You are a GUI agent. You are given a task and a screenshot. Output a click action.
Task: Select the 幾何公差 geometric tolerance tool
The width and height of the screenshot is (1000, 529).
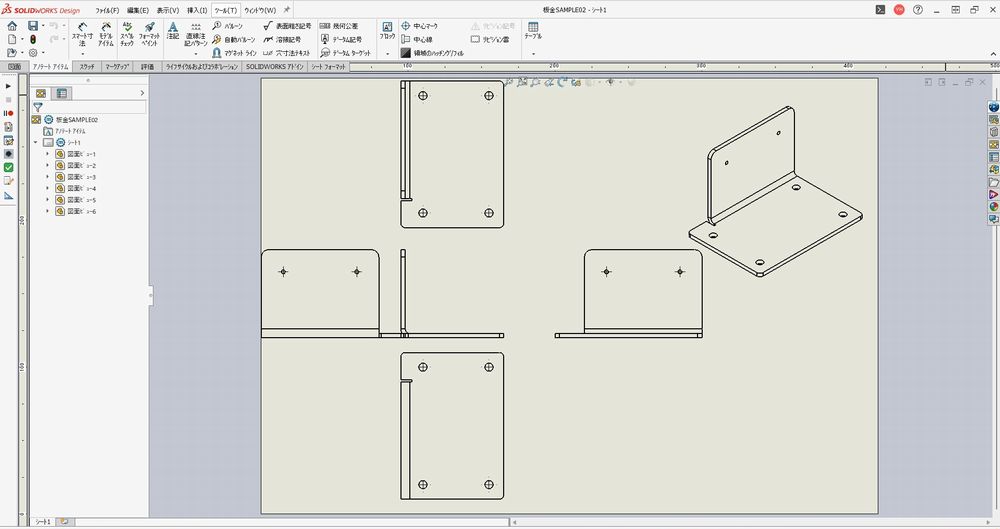339,26
